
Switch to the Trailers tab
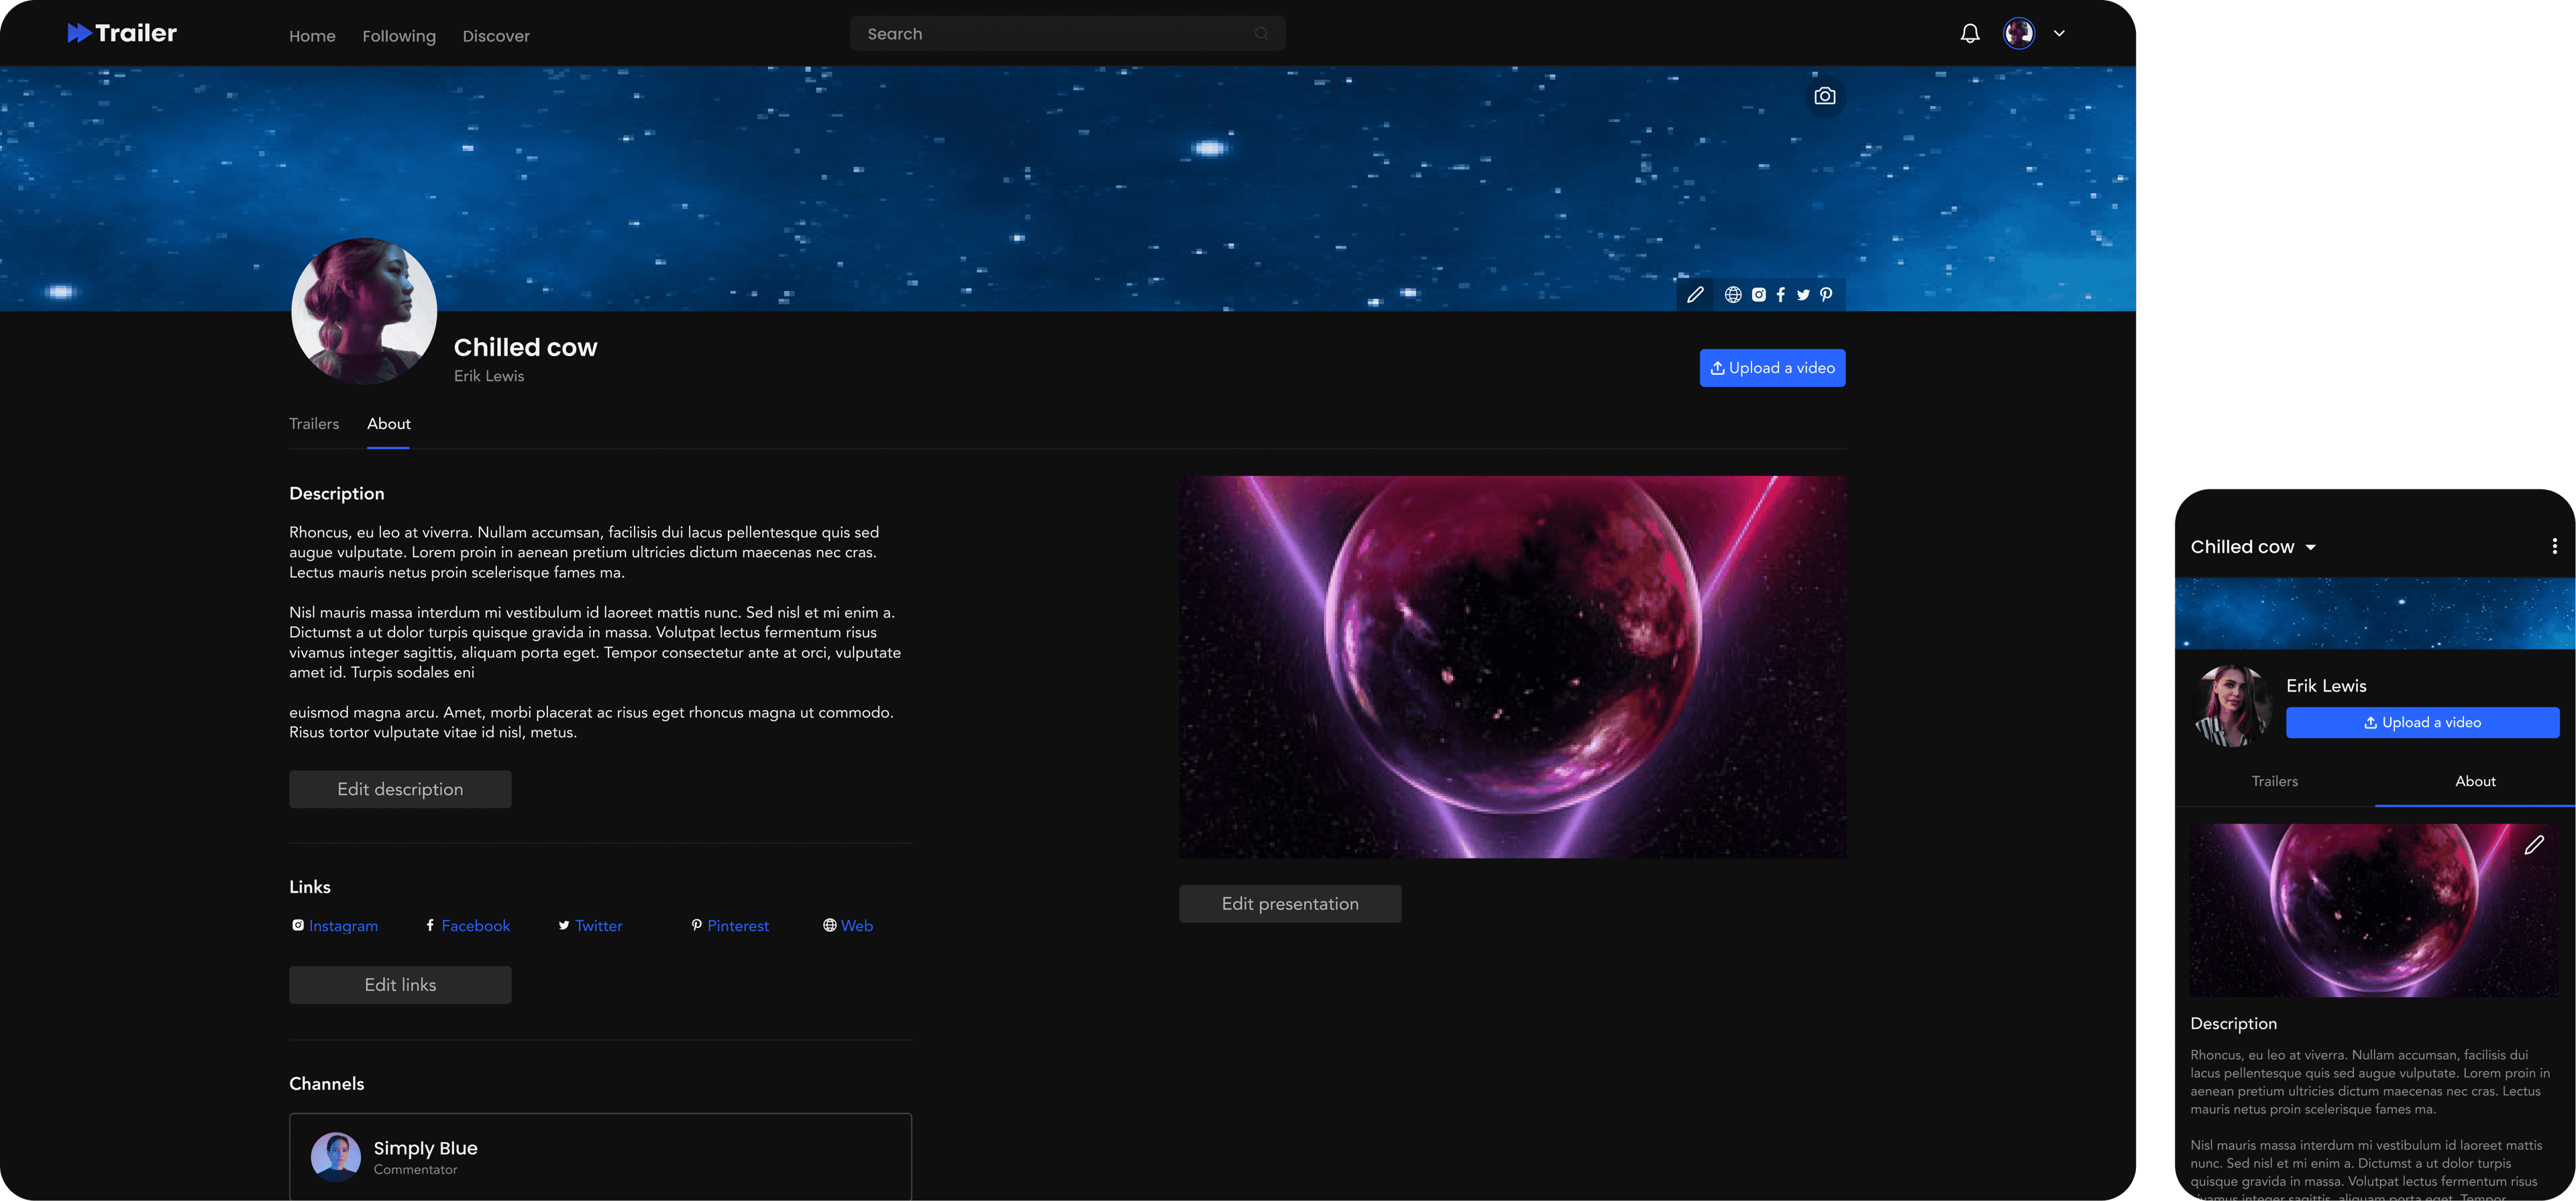pos(314,424)
